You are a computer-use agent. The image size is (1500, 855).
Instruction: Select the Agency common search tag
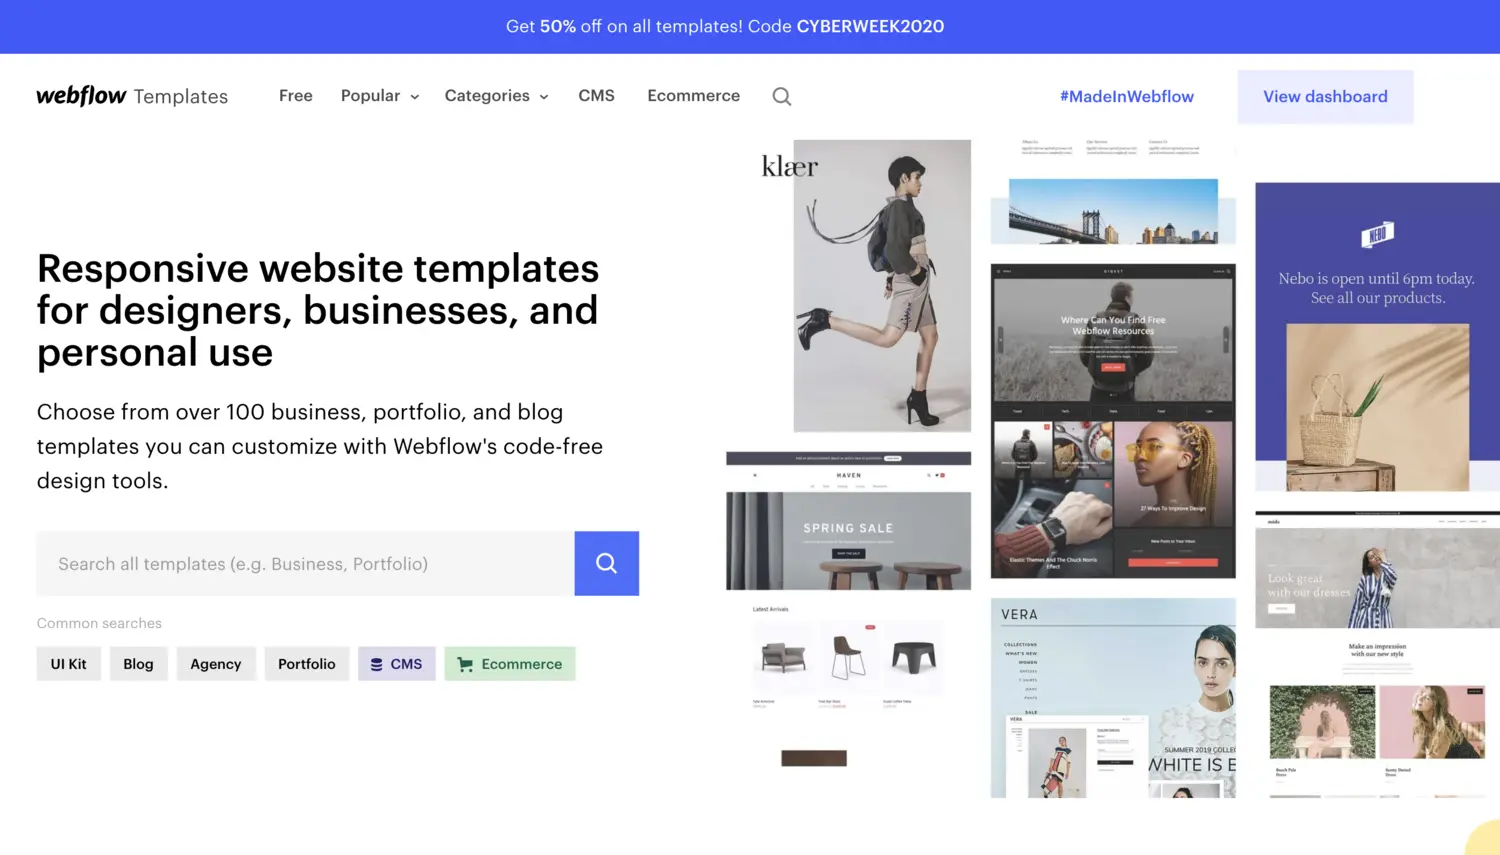(216, 664)
